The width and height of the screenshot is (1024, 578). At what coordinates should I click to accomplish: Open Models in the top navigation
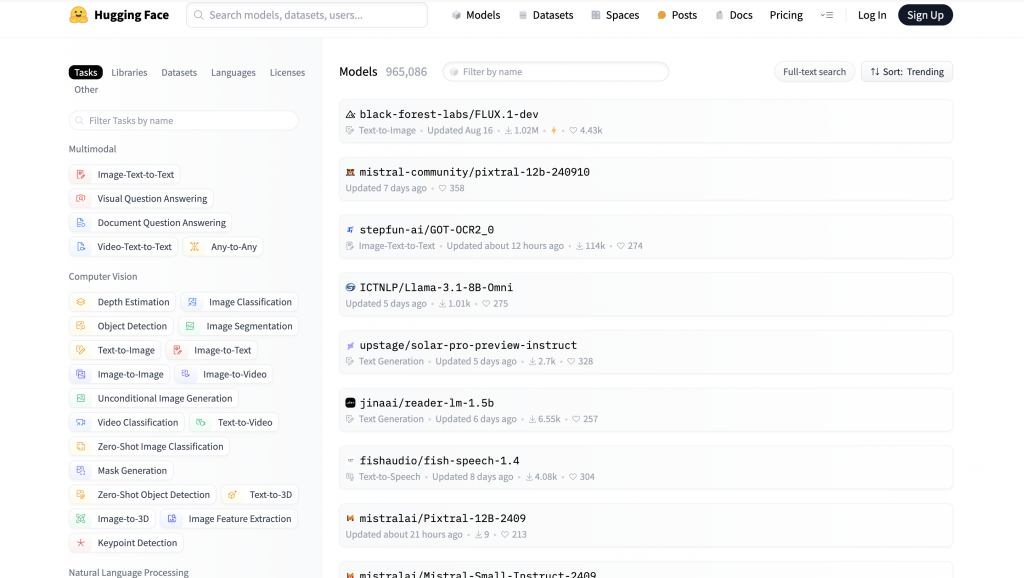pyautogui.click(x=475, y=15)
